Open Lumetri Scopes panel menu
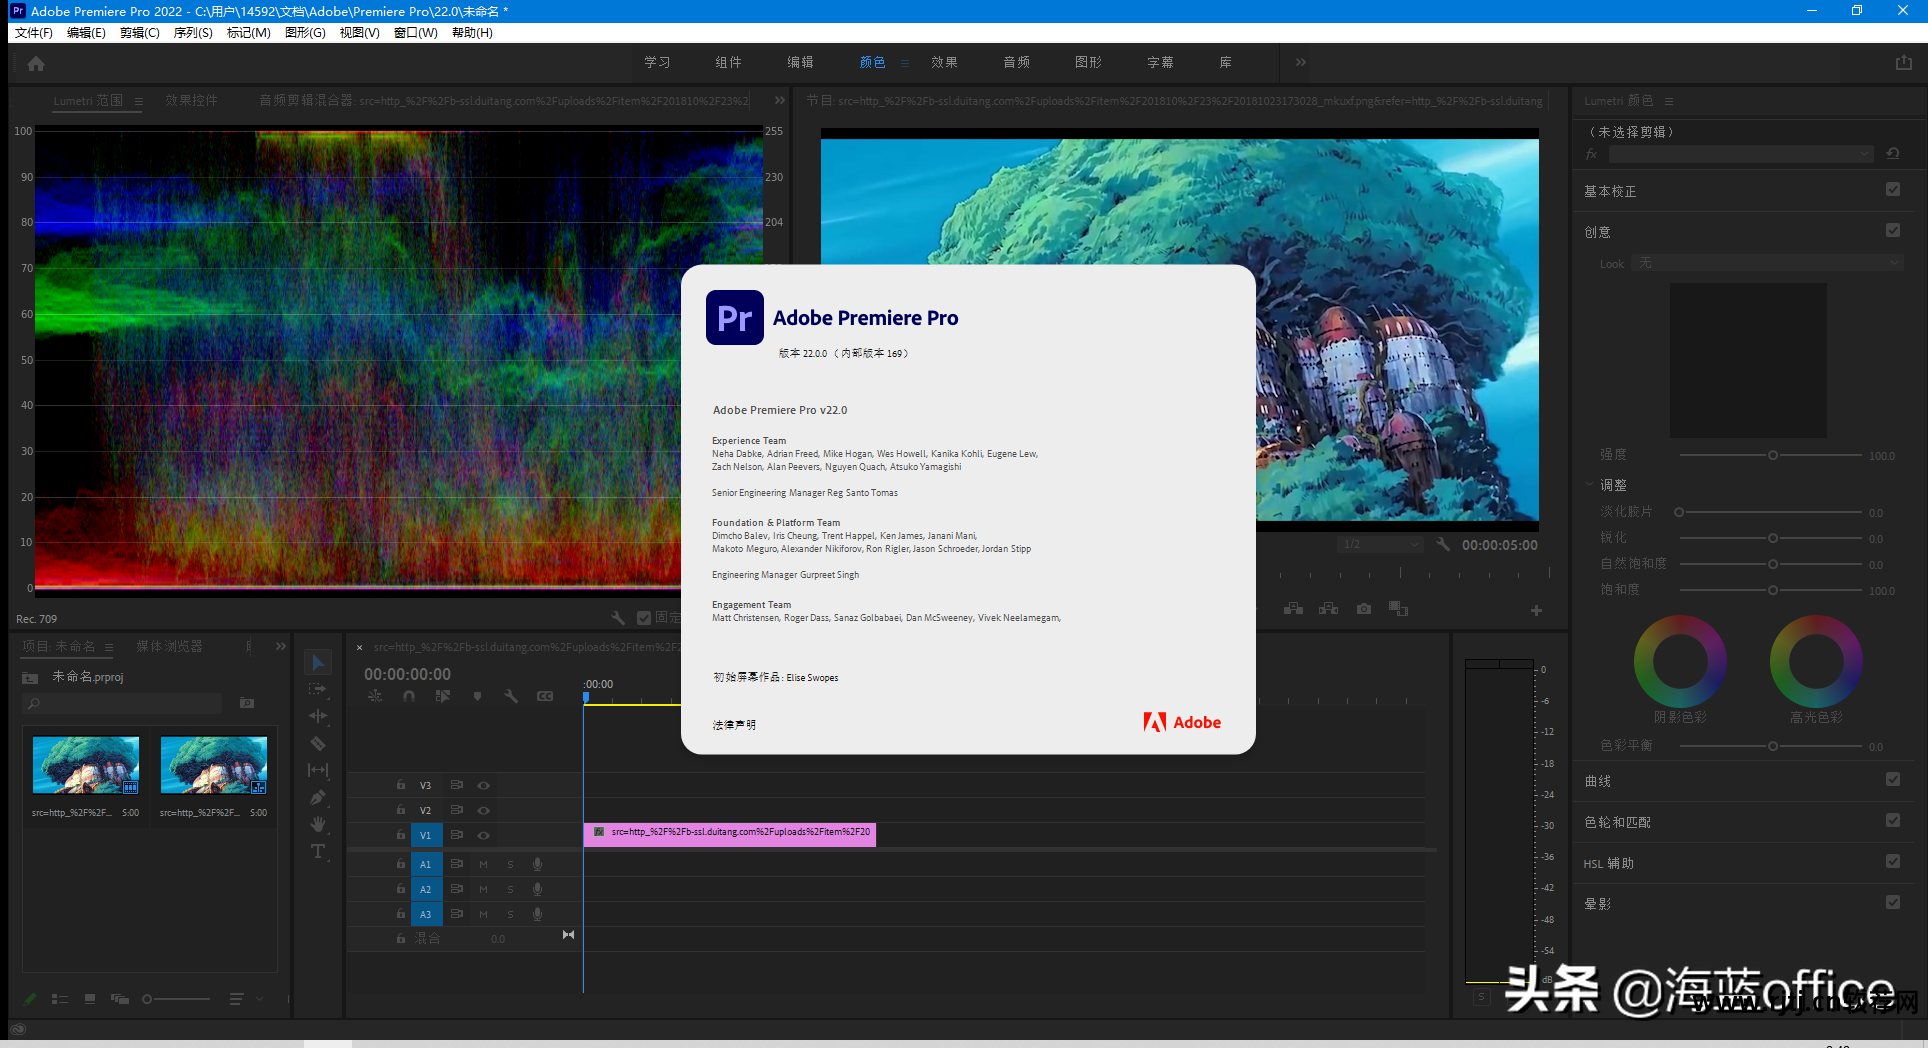Viewport: 1928px width, 1048px height. (x=139, y=101)
